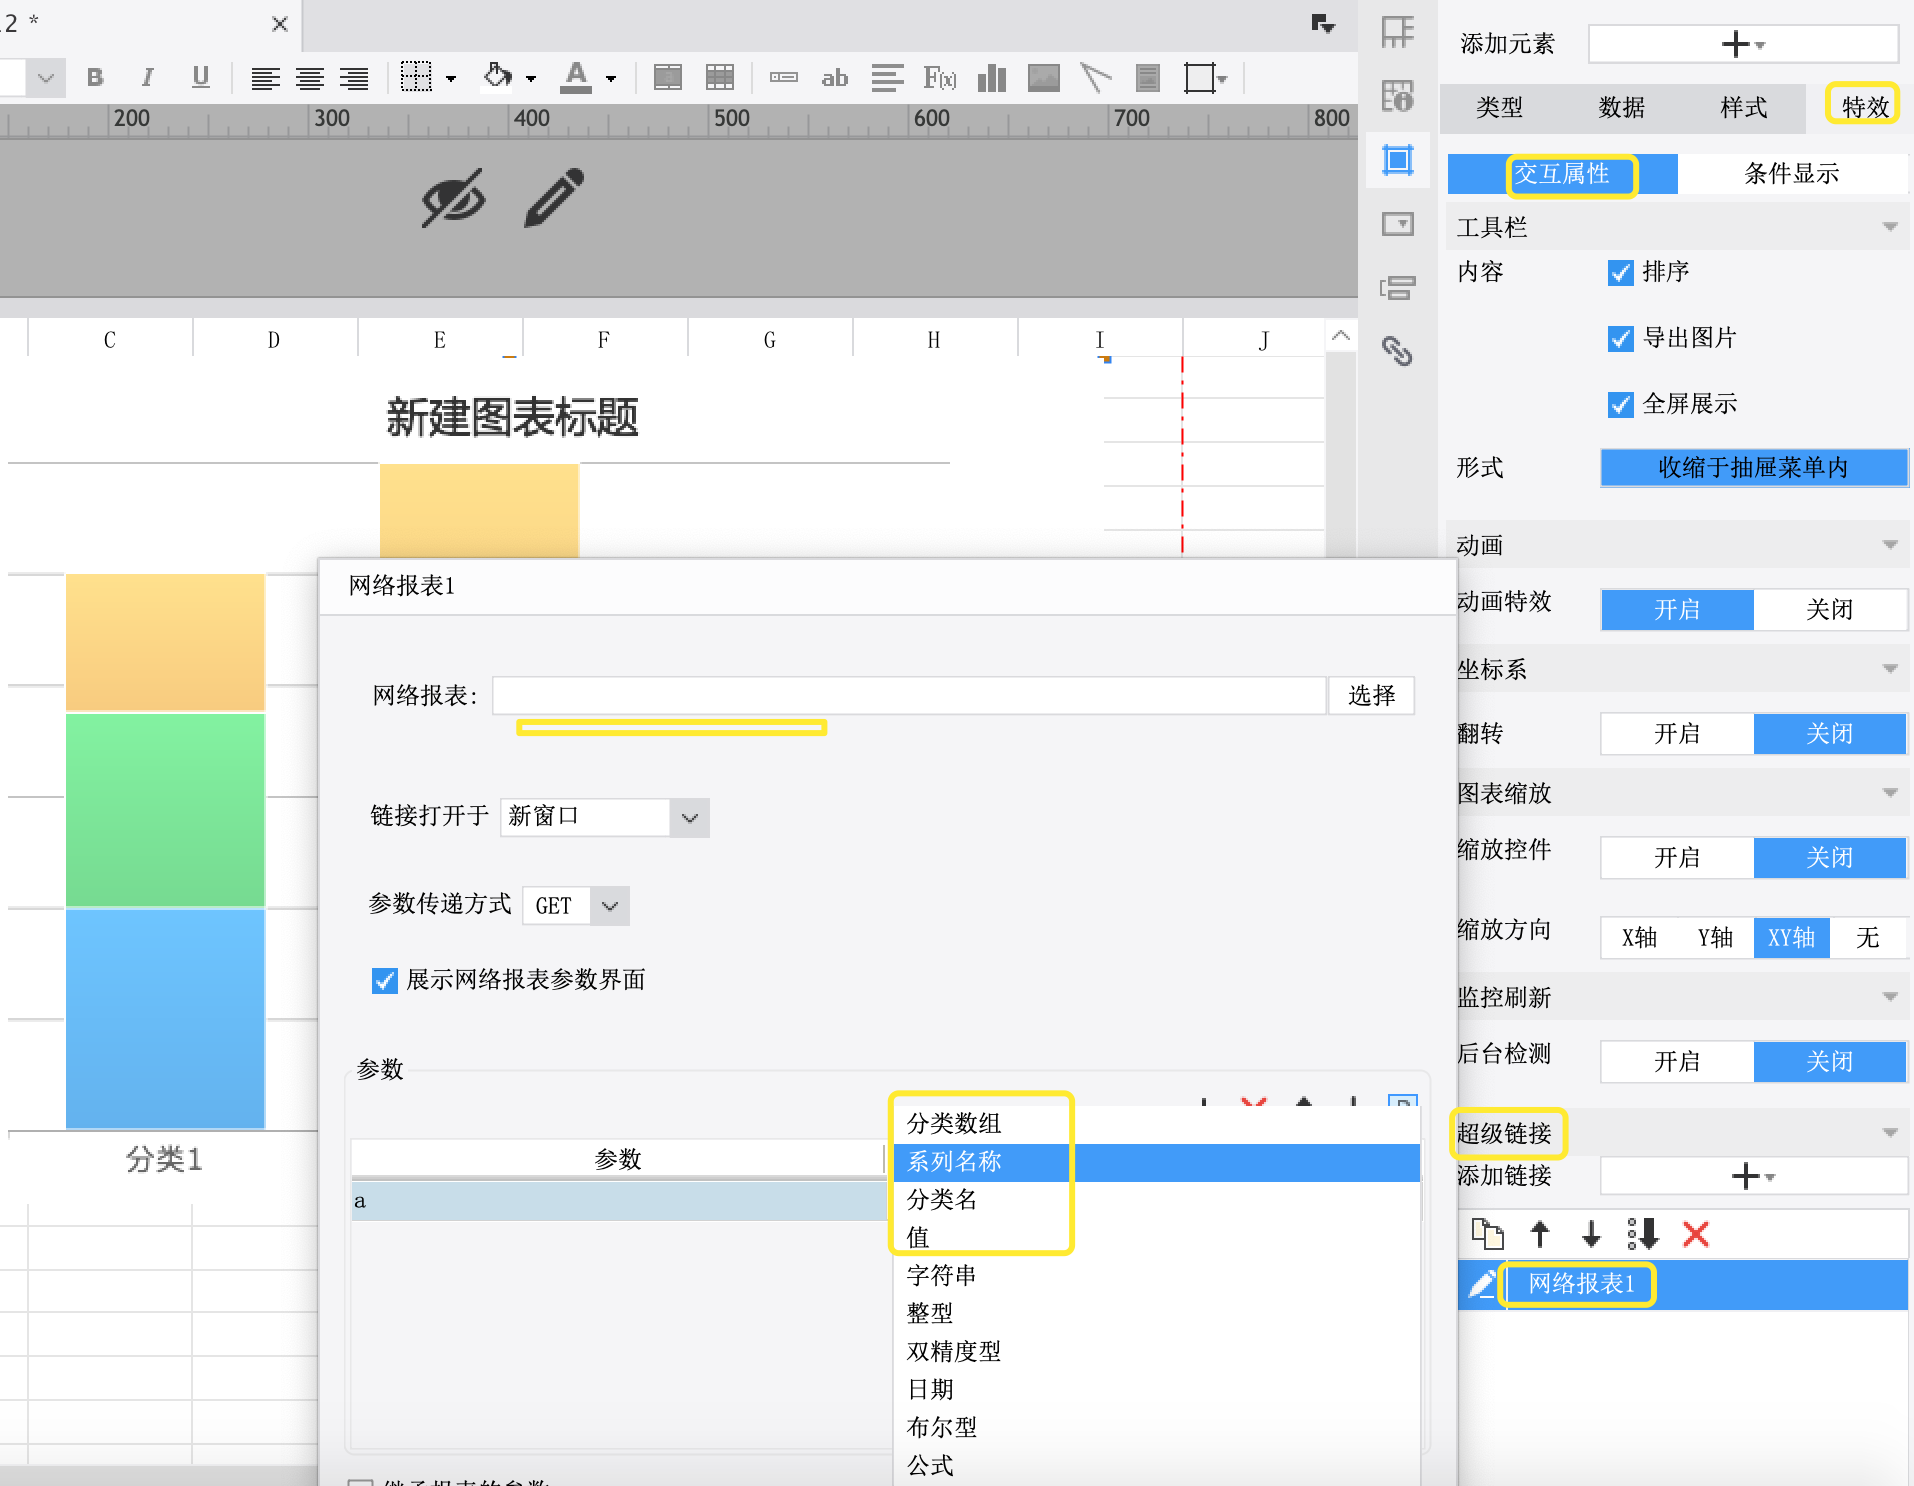Toggle 展示网络报表参数界面 checkbox
The image size is (1914, 1486).
pyautogui.click(x=384, y=980)
